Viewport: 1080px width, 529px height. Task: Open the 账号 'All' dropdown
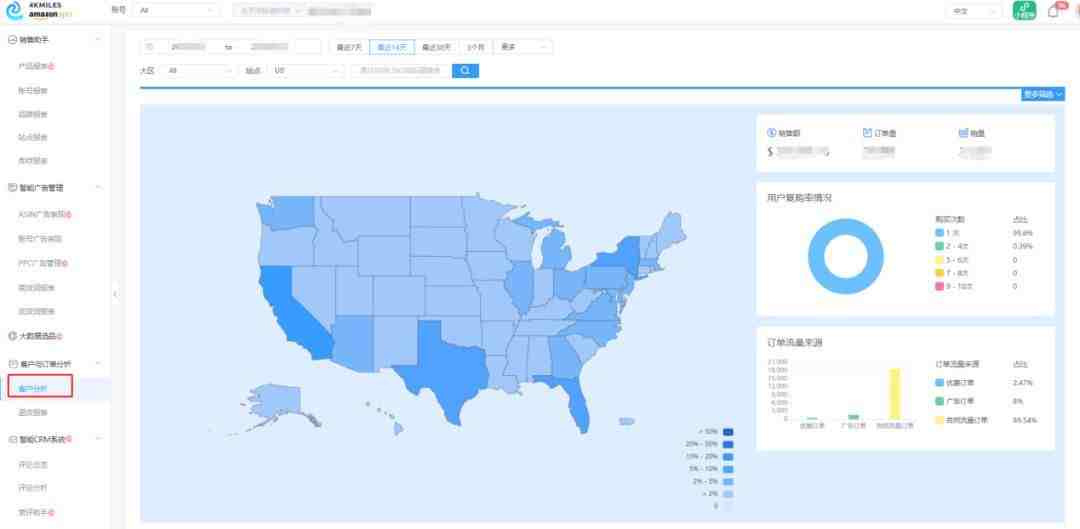(x=178, y=11)
